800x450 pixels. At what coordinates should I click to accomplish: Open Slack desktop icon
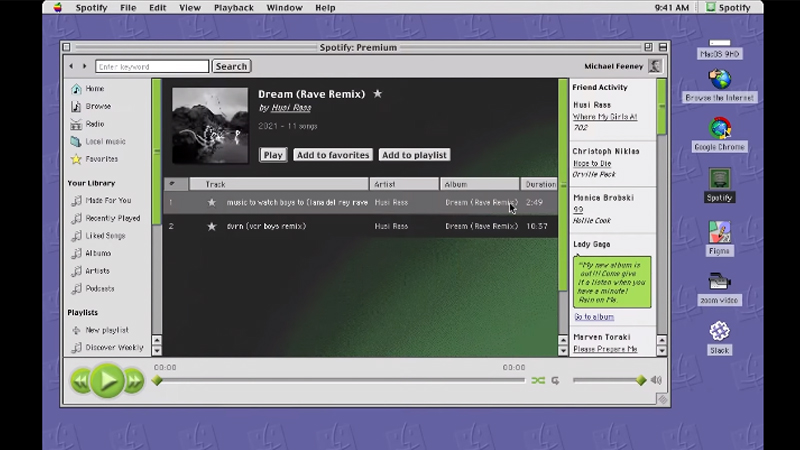tap(719, 338)
